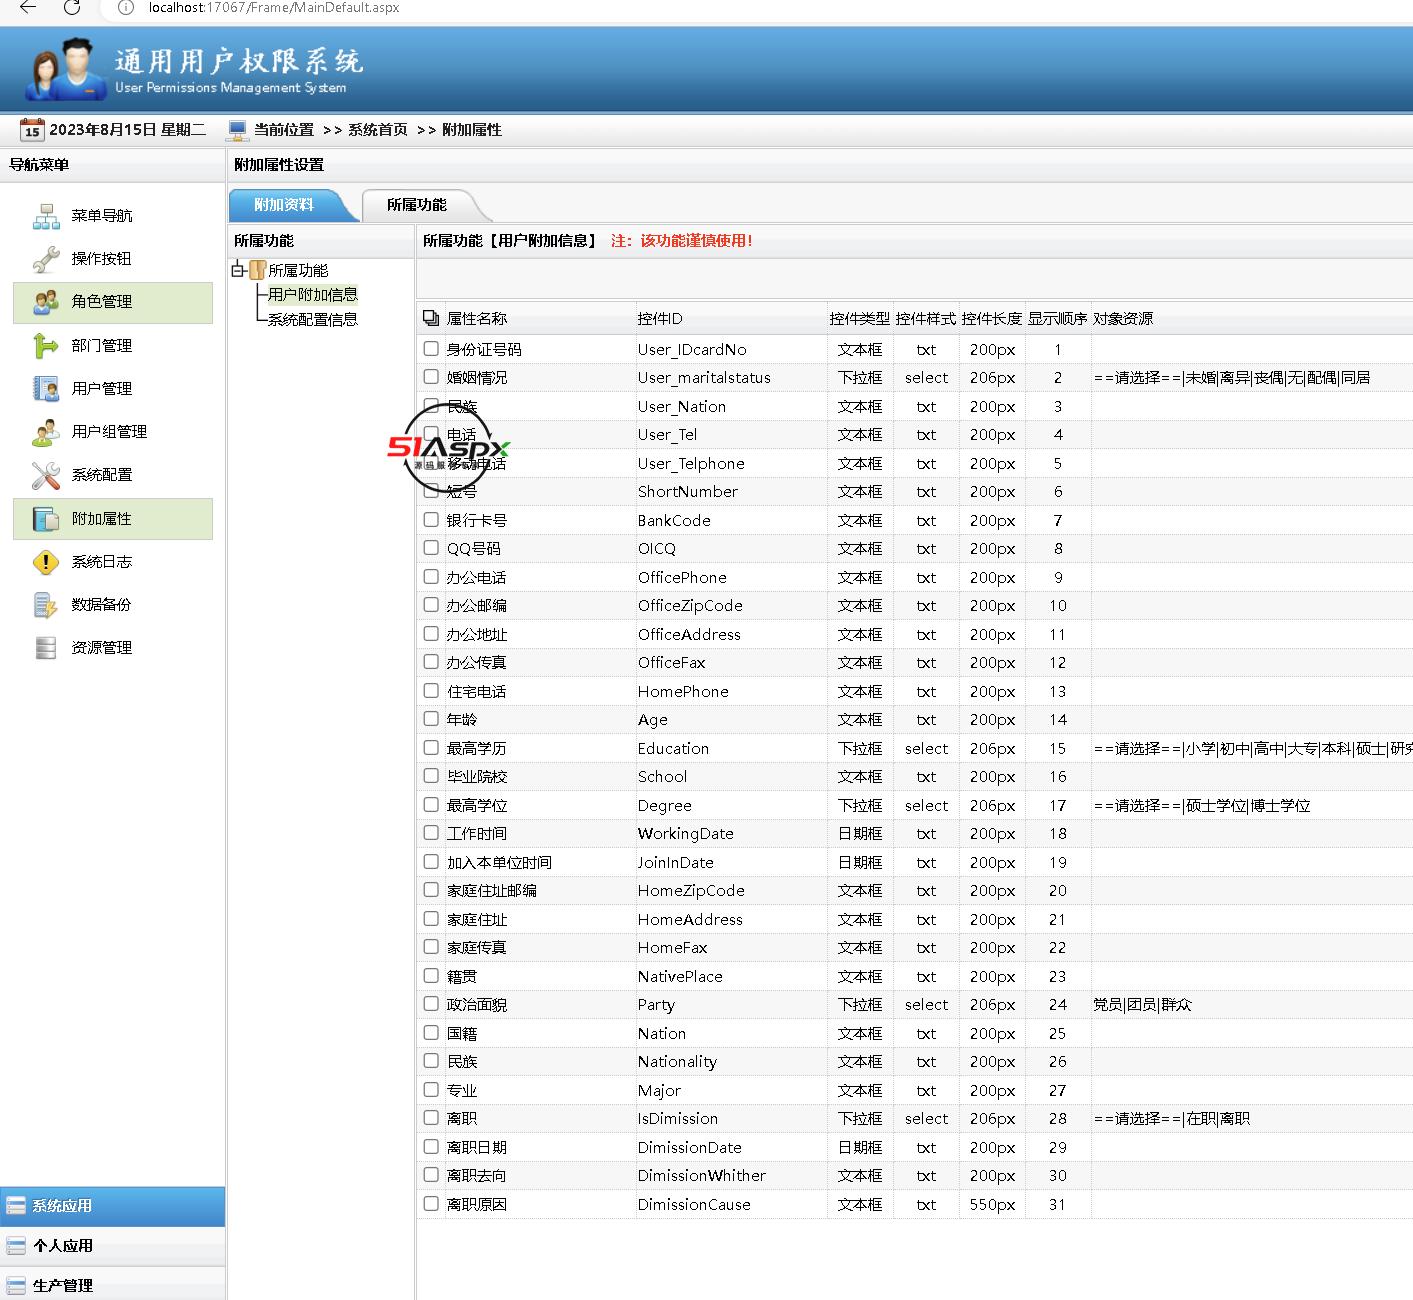Open 操作按钮 via its wrench icon

(x=46, y=259)
